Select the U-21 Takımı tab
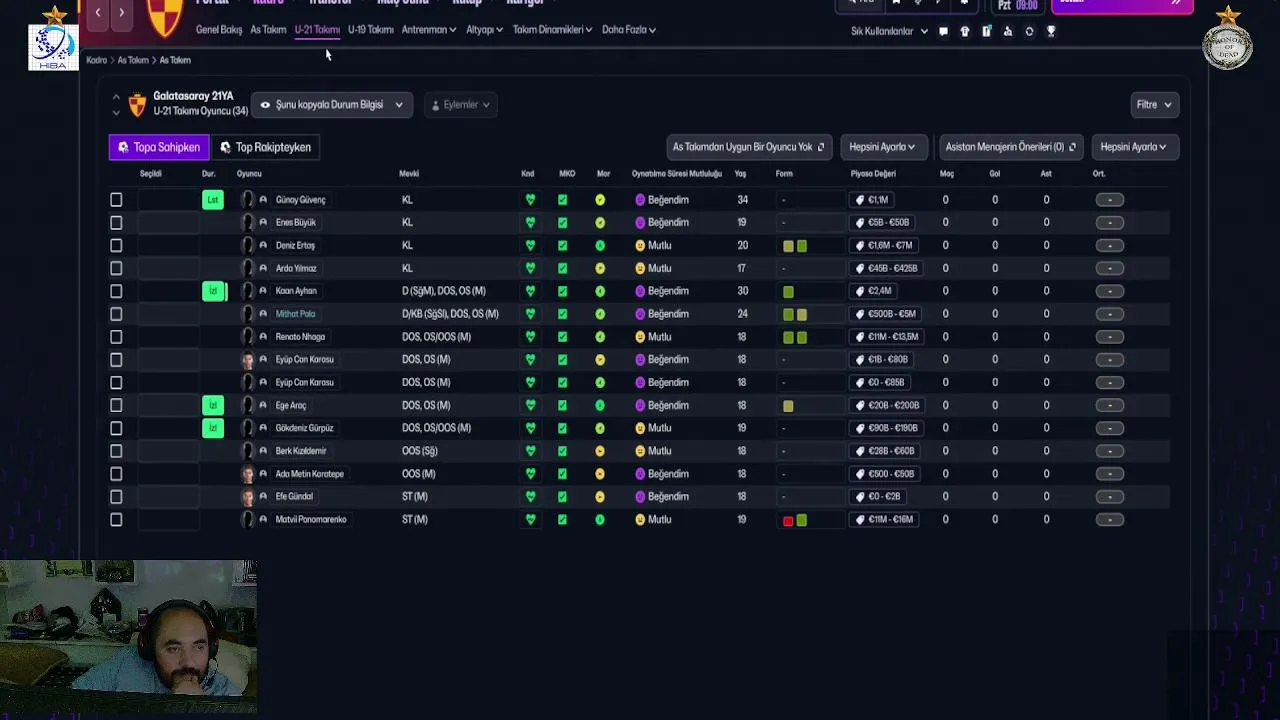 317,30
